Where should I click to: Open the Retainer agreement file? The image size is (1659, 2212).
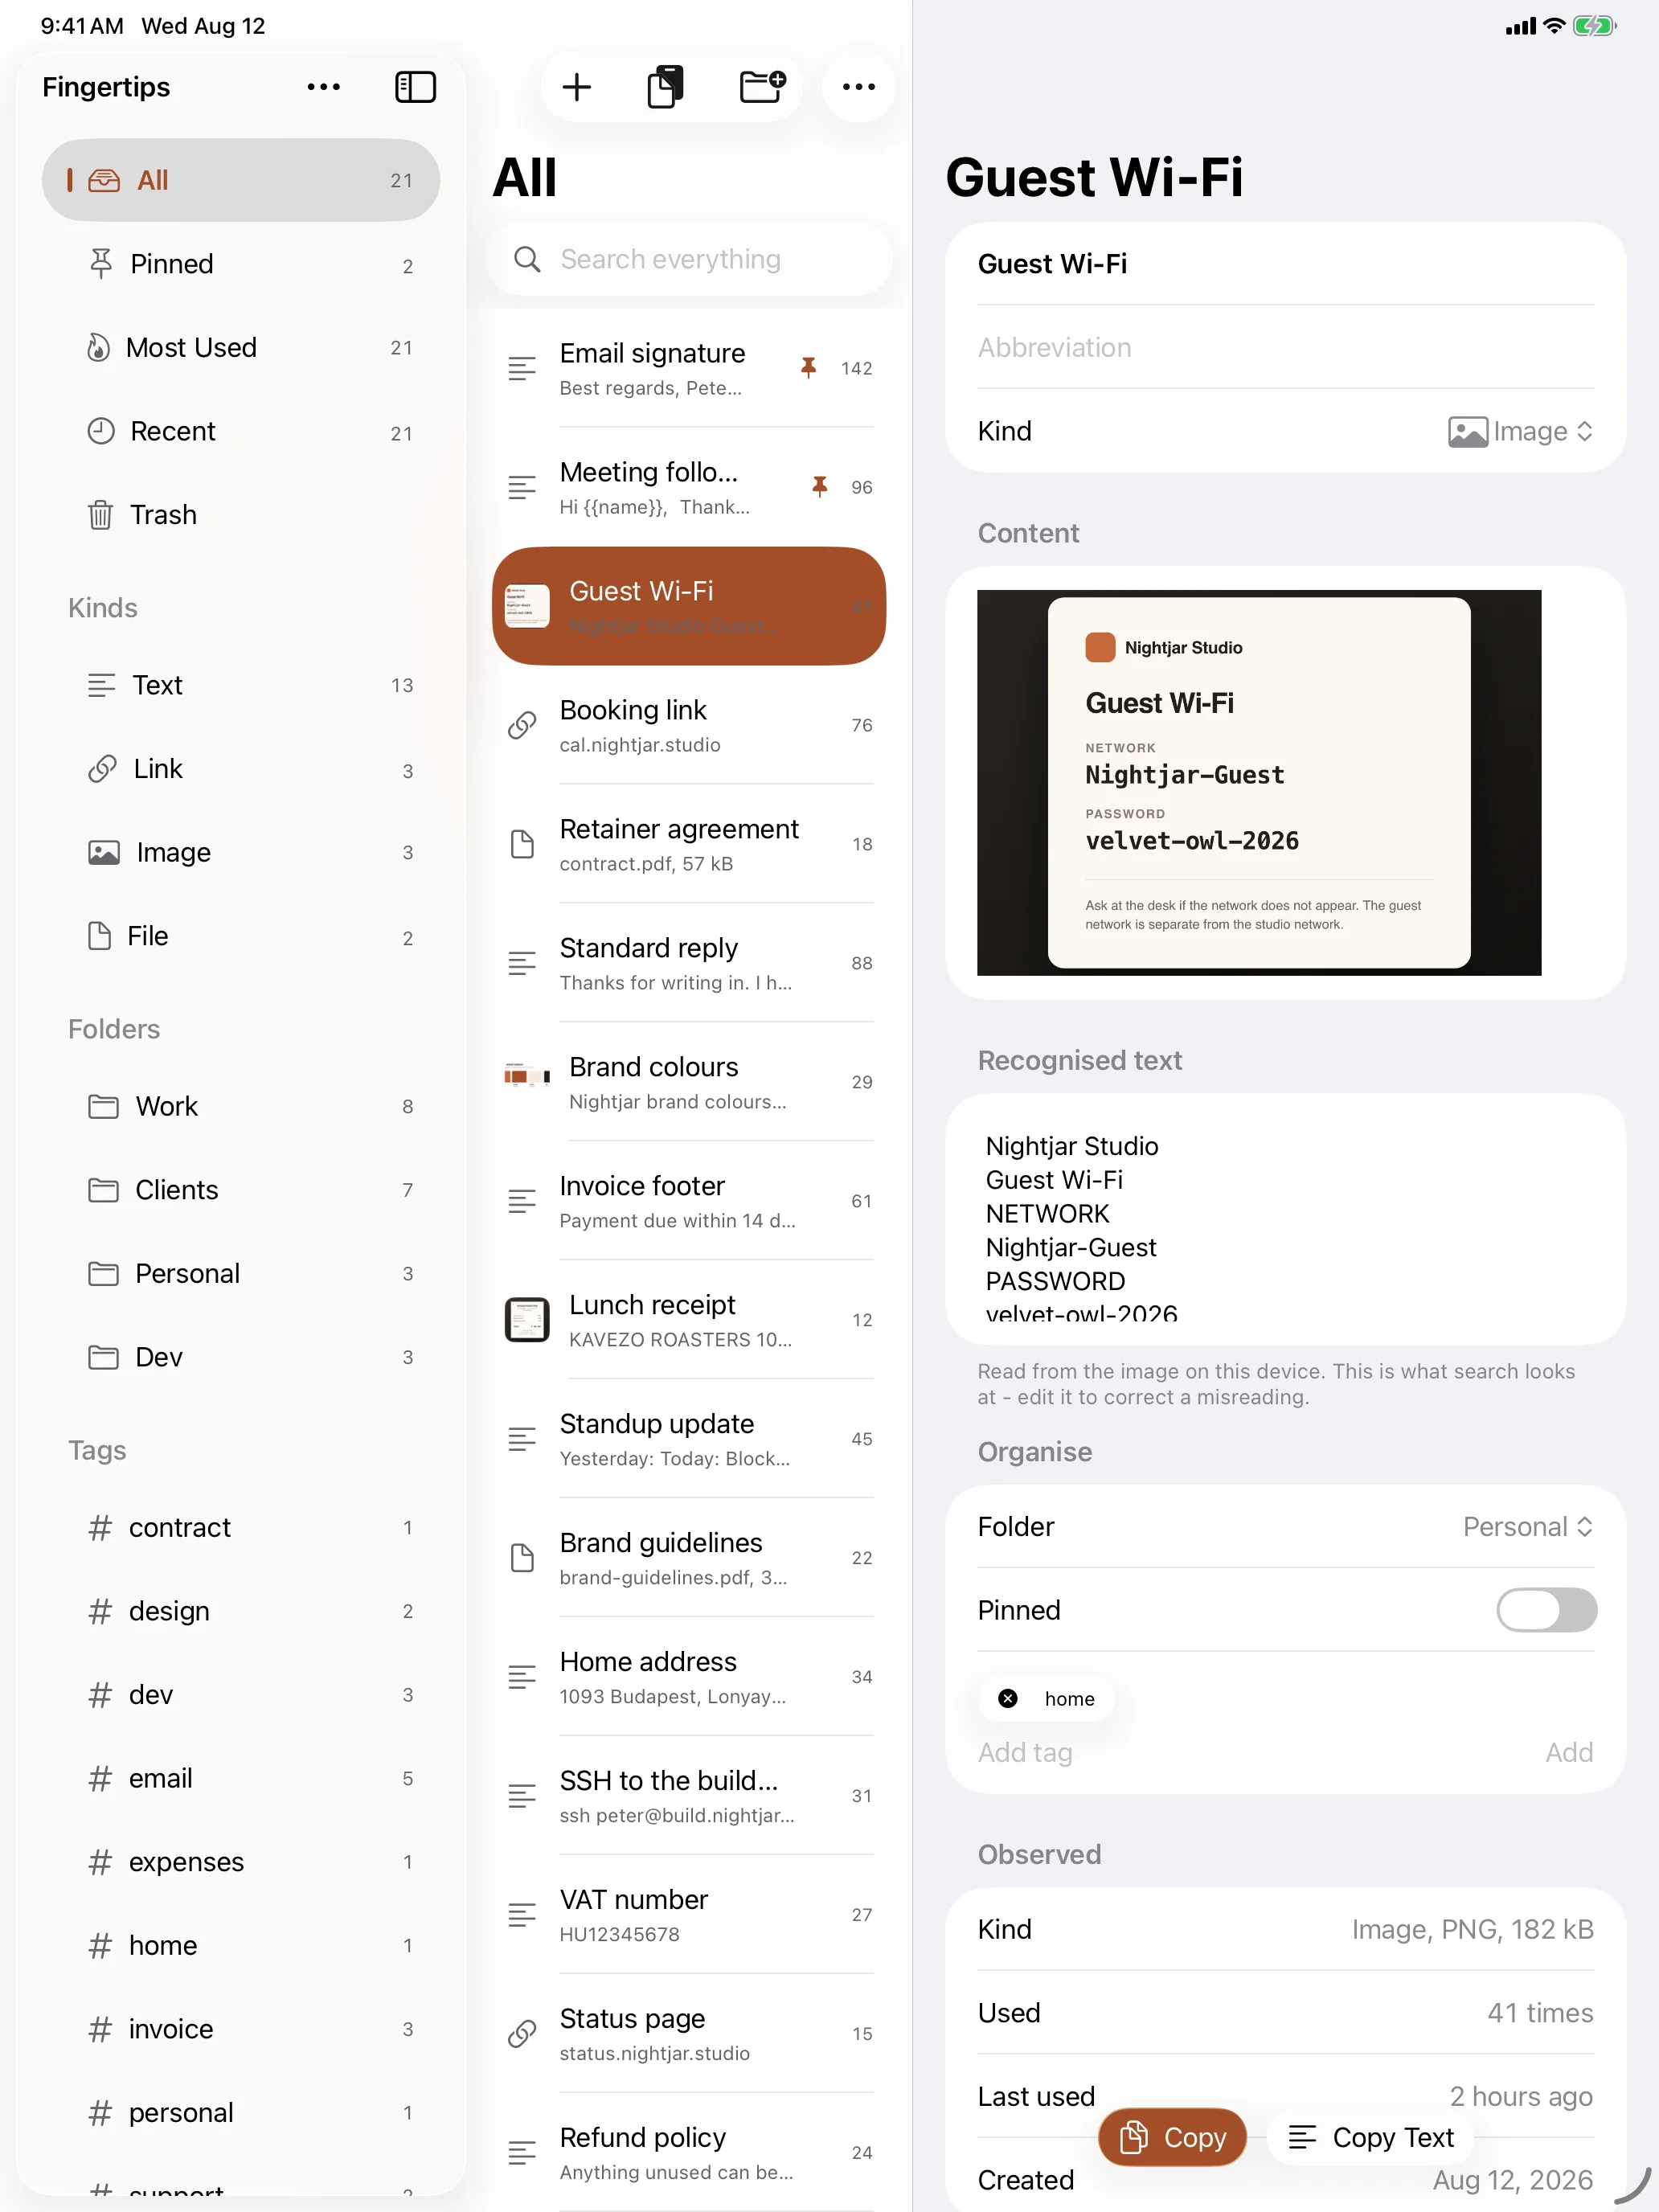click(x=689, y=844)
